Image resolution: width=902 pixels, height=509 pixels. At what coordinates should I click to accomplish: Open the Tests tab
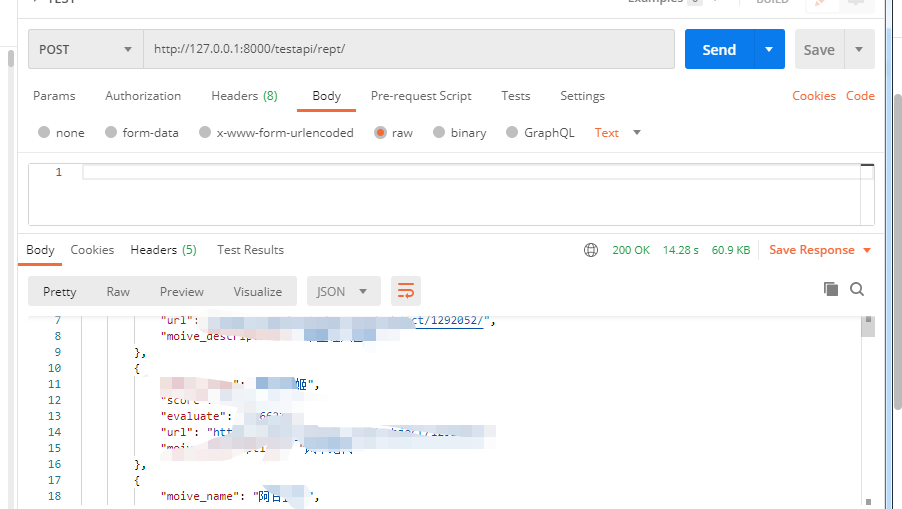pyautogui.click(x=515, y=96)
